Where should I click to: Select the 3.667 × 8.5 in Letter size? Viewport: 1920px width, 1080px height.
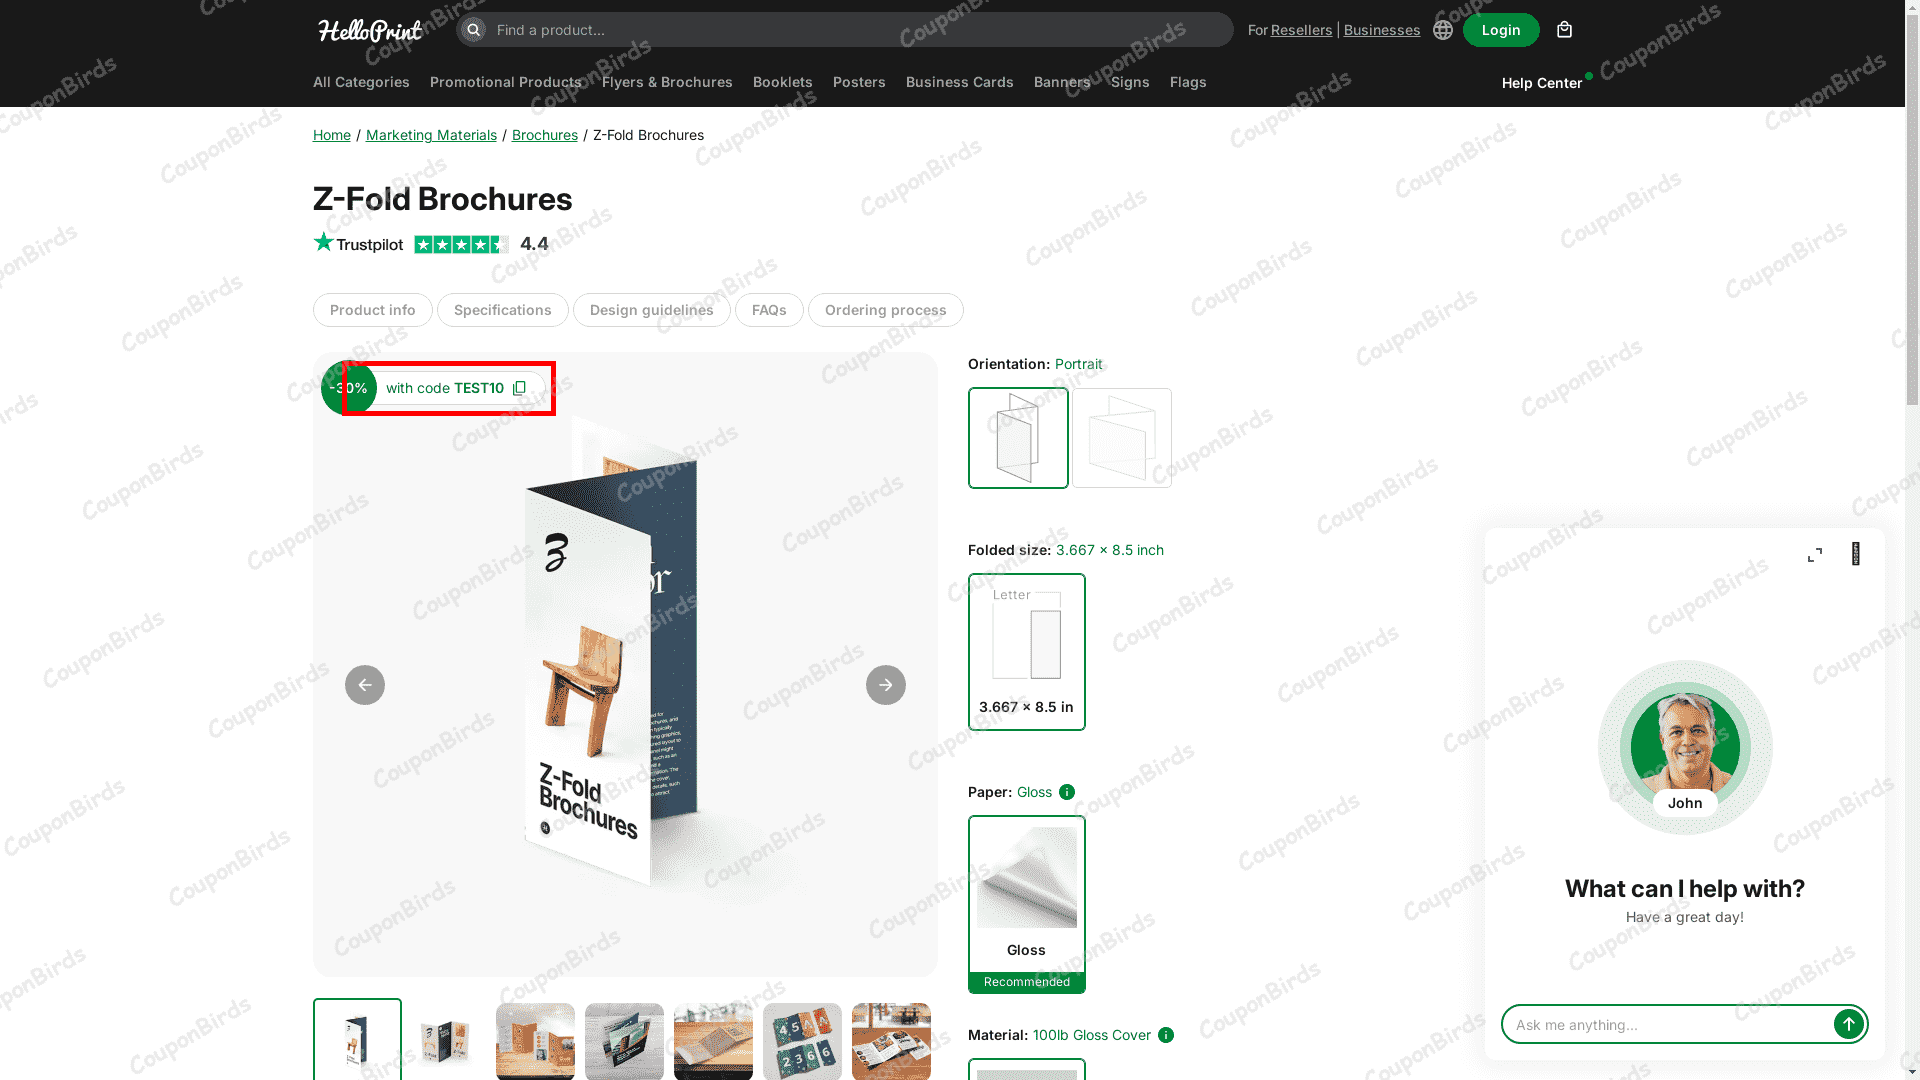1027,652
